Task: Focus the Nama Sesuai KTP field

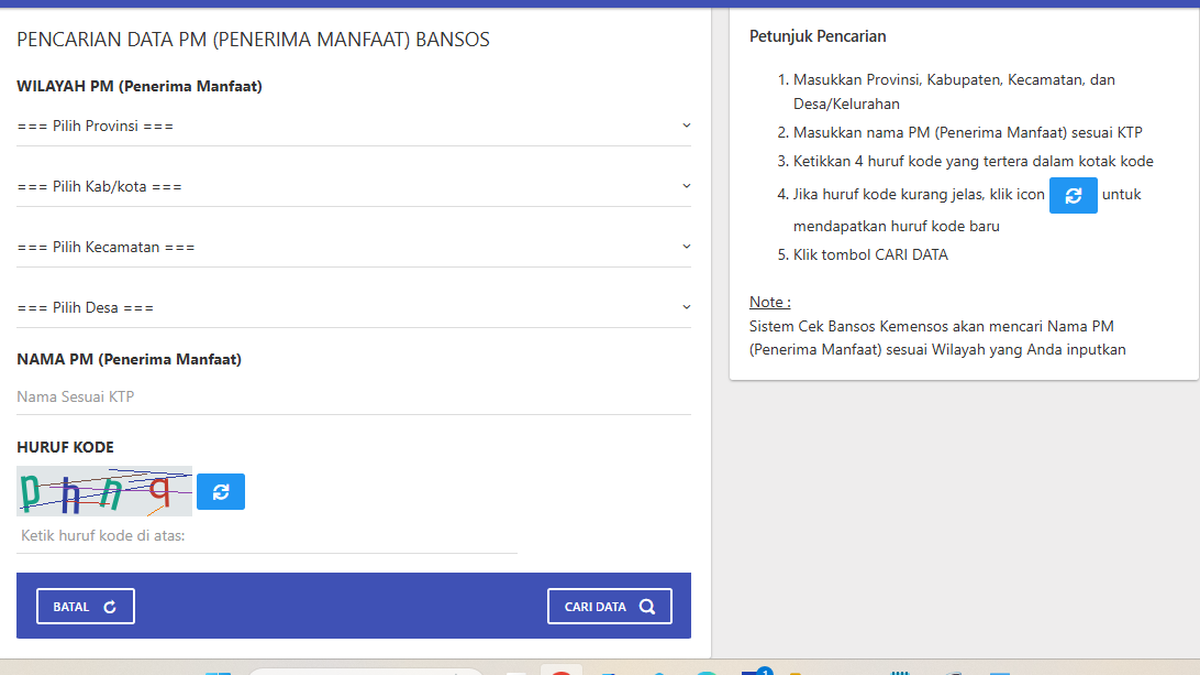Action: coord(354,397)
